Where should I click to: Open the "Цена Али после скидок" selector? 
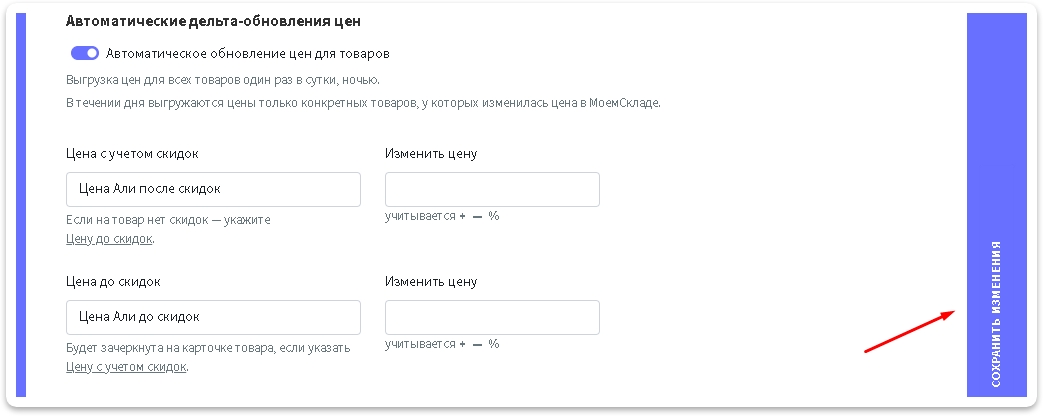[212, 189]
